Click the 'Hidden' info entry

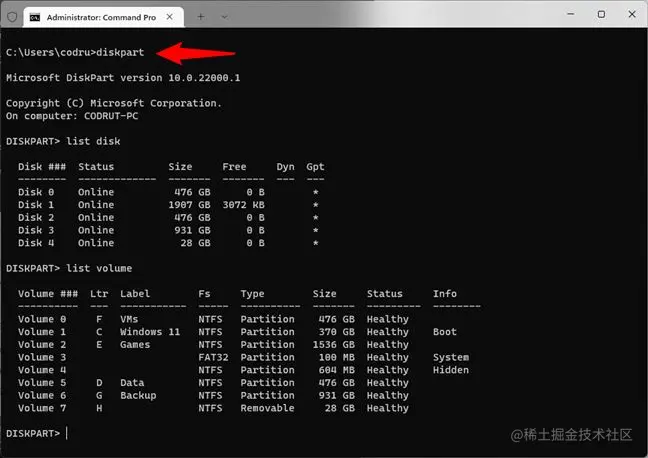click(x=451, y=370)
